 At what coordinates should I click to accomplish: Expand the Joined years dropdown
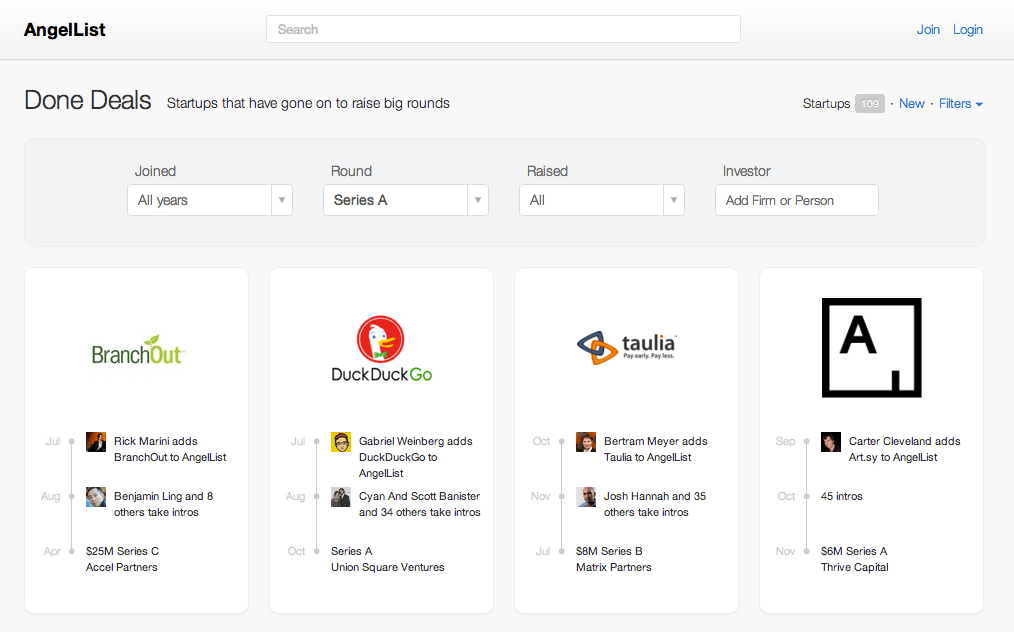pyautogui.click(x=210, y=200)
